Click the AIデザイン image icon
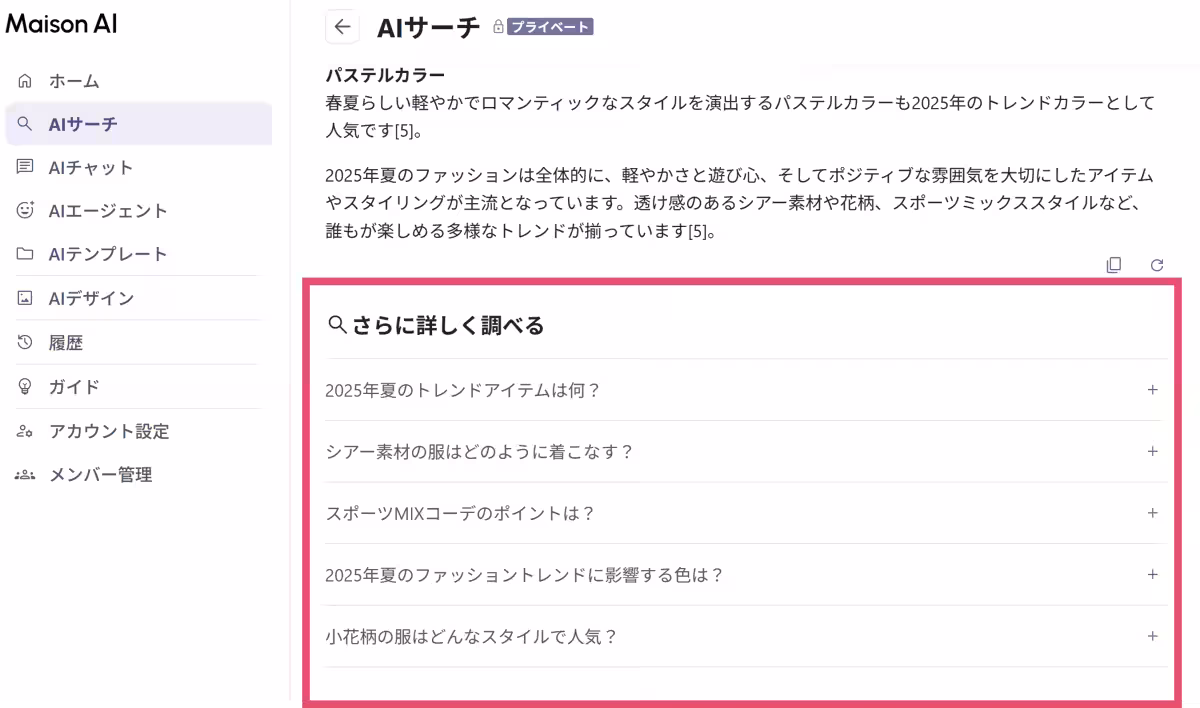 (x=22, y=298)
